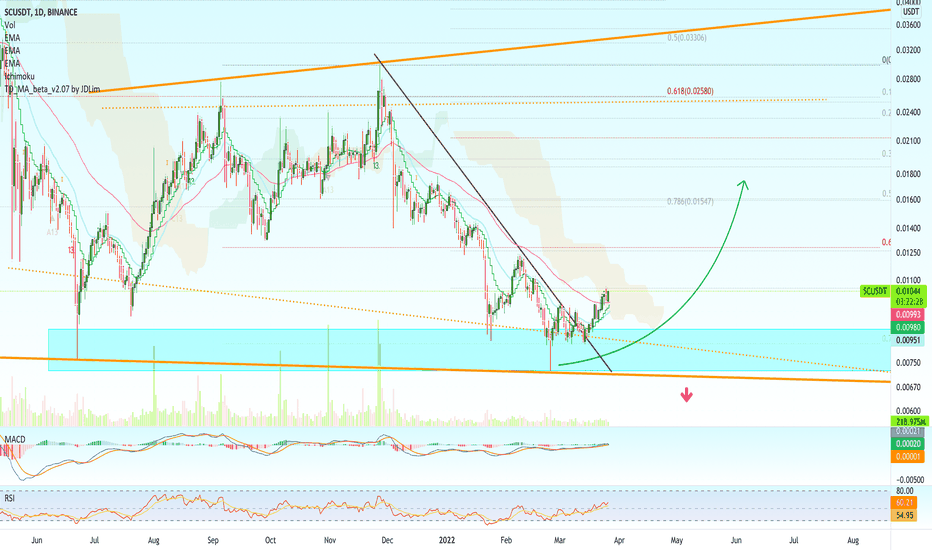Click the 0.02800 price axis label
The height and width of the screenshot is (550, 932).
pyautogui.click(x=908, y=79)
